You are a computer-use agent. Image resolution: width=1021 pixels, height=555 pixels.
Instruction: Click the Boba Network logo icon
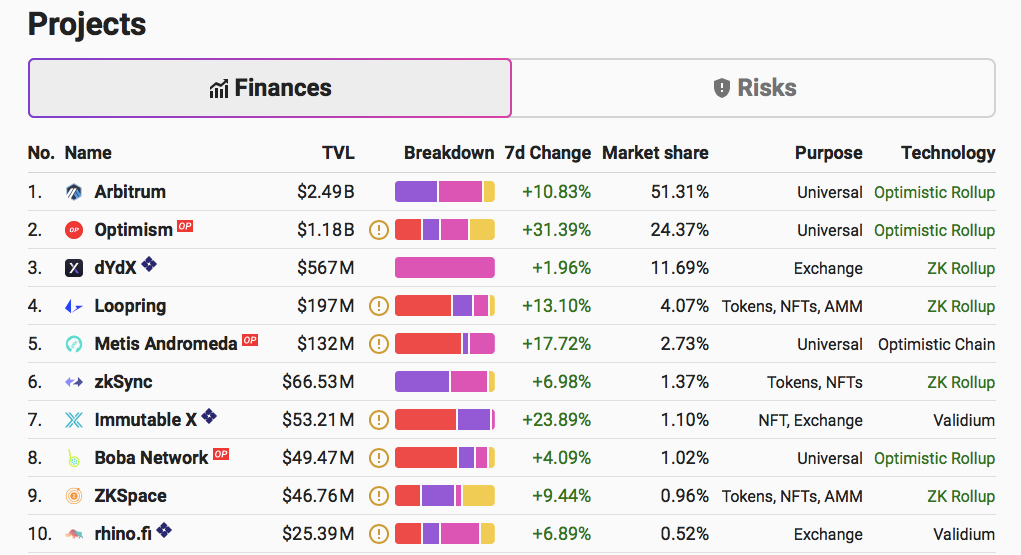[x=74, y=458]
